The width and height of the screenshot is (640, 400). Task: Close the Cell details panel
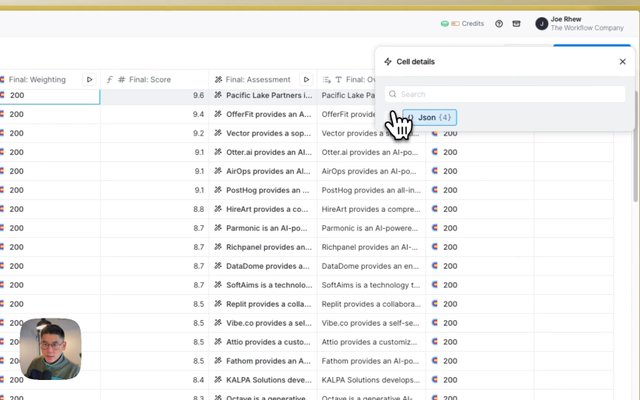tap(622, 61)
